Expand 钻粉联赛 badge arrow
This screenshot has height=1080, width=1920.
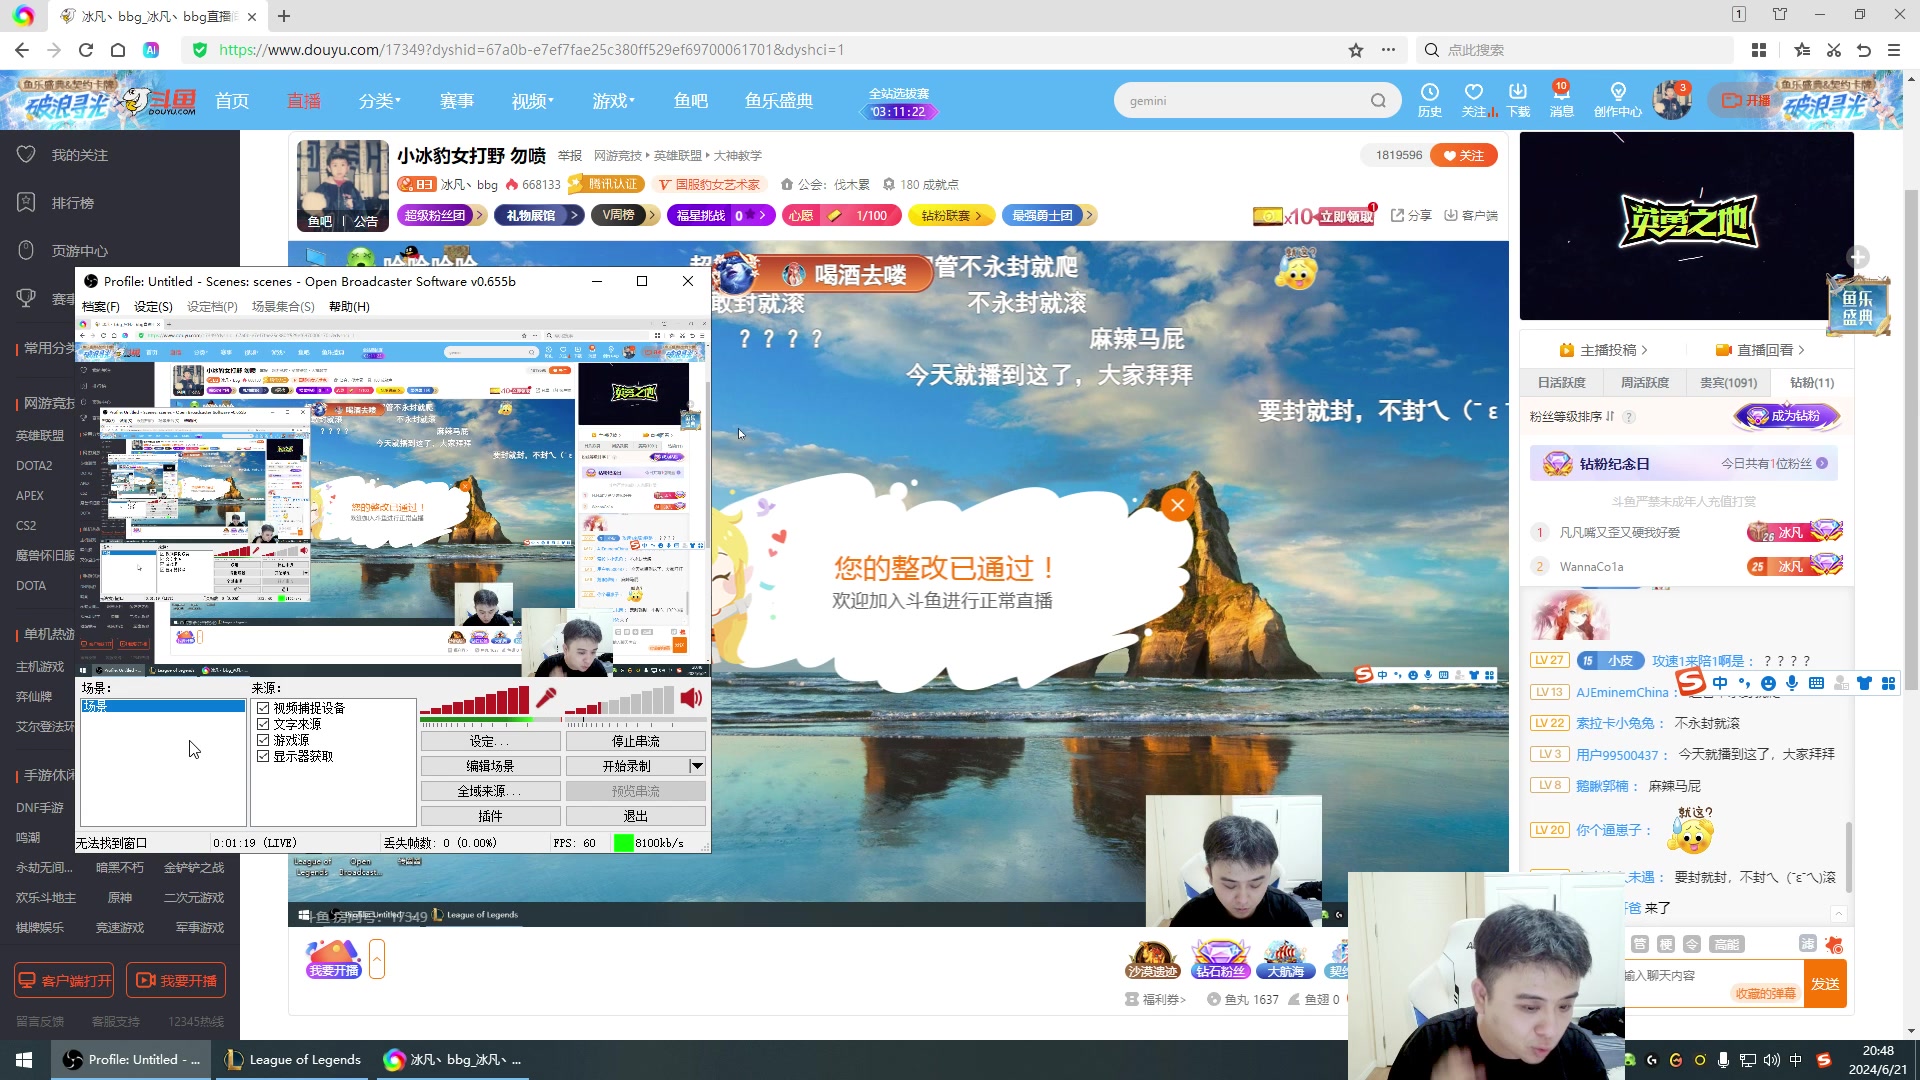pos(979,215)
